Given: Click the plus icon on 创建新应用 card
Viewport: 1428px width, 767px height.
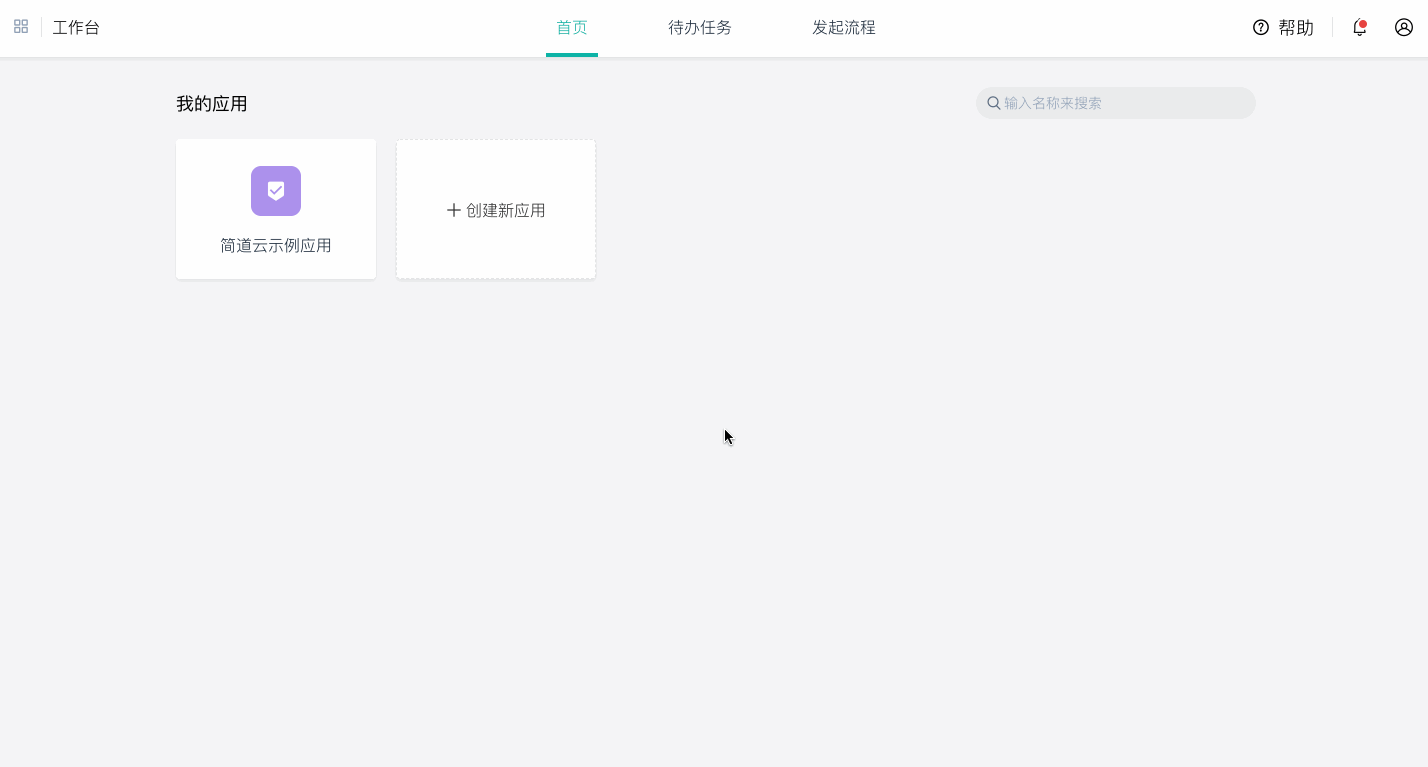Looking at the screenshot, I should tap(452, 210).
